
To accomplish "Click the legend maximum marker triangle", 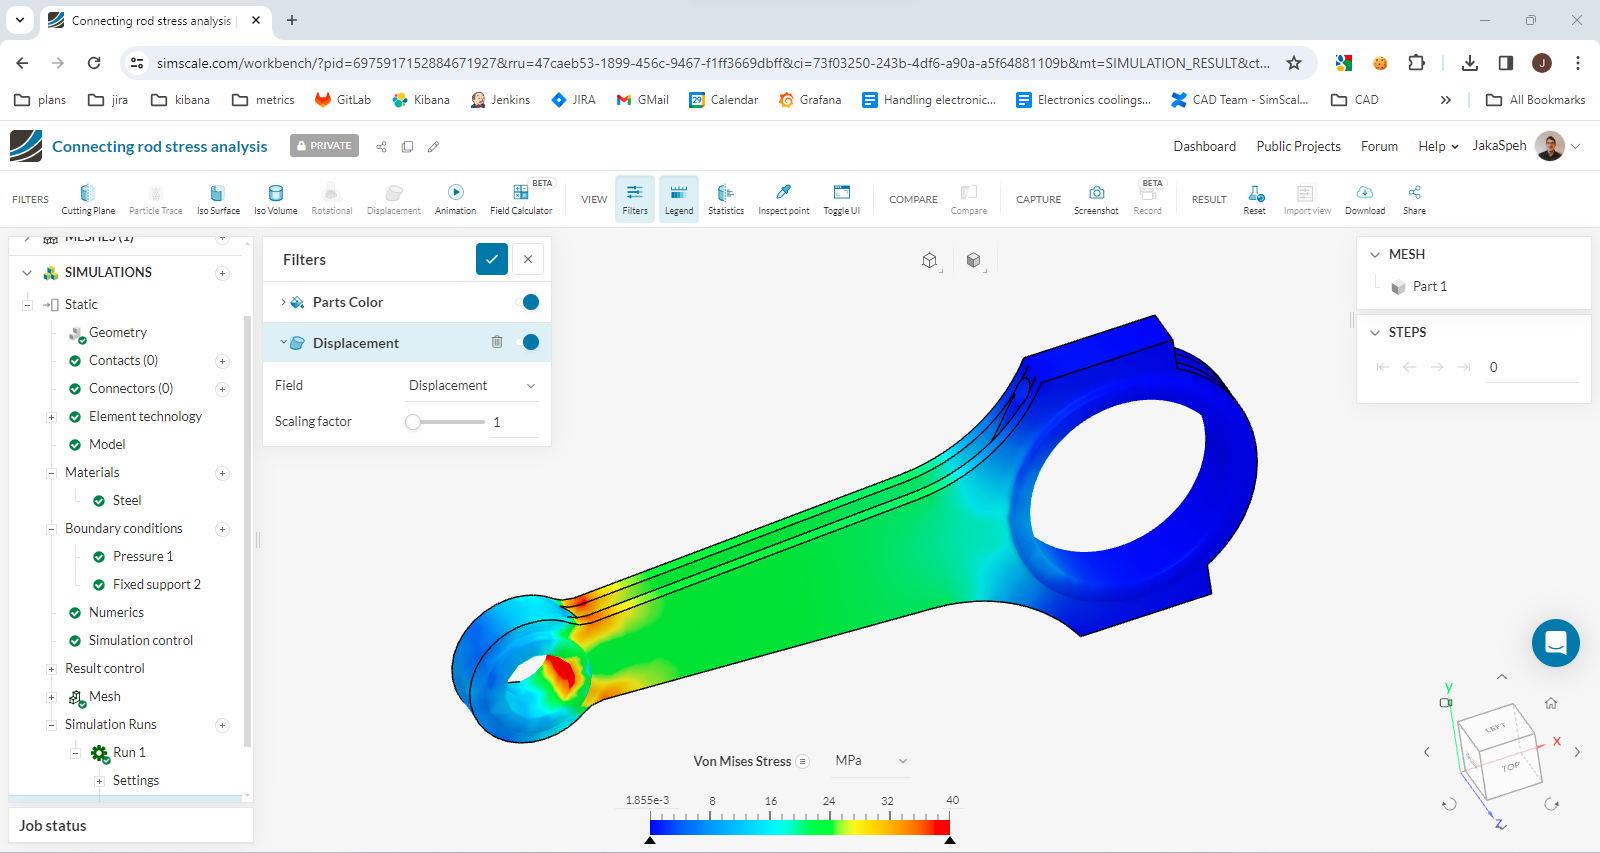I will pyautogui.click(x=950, y=840).
